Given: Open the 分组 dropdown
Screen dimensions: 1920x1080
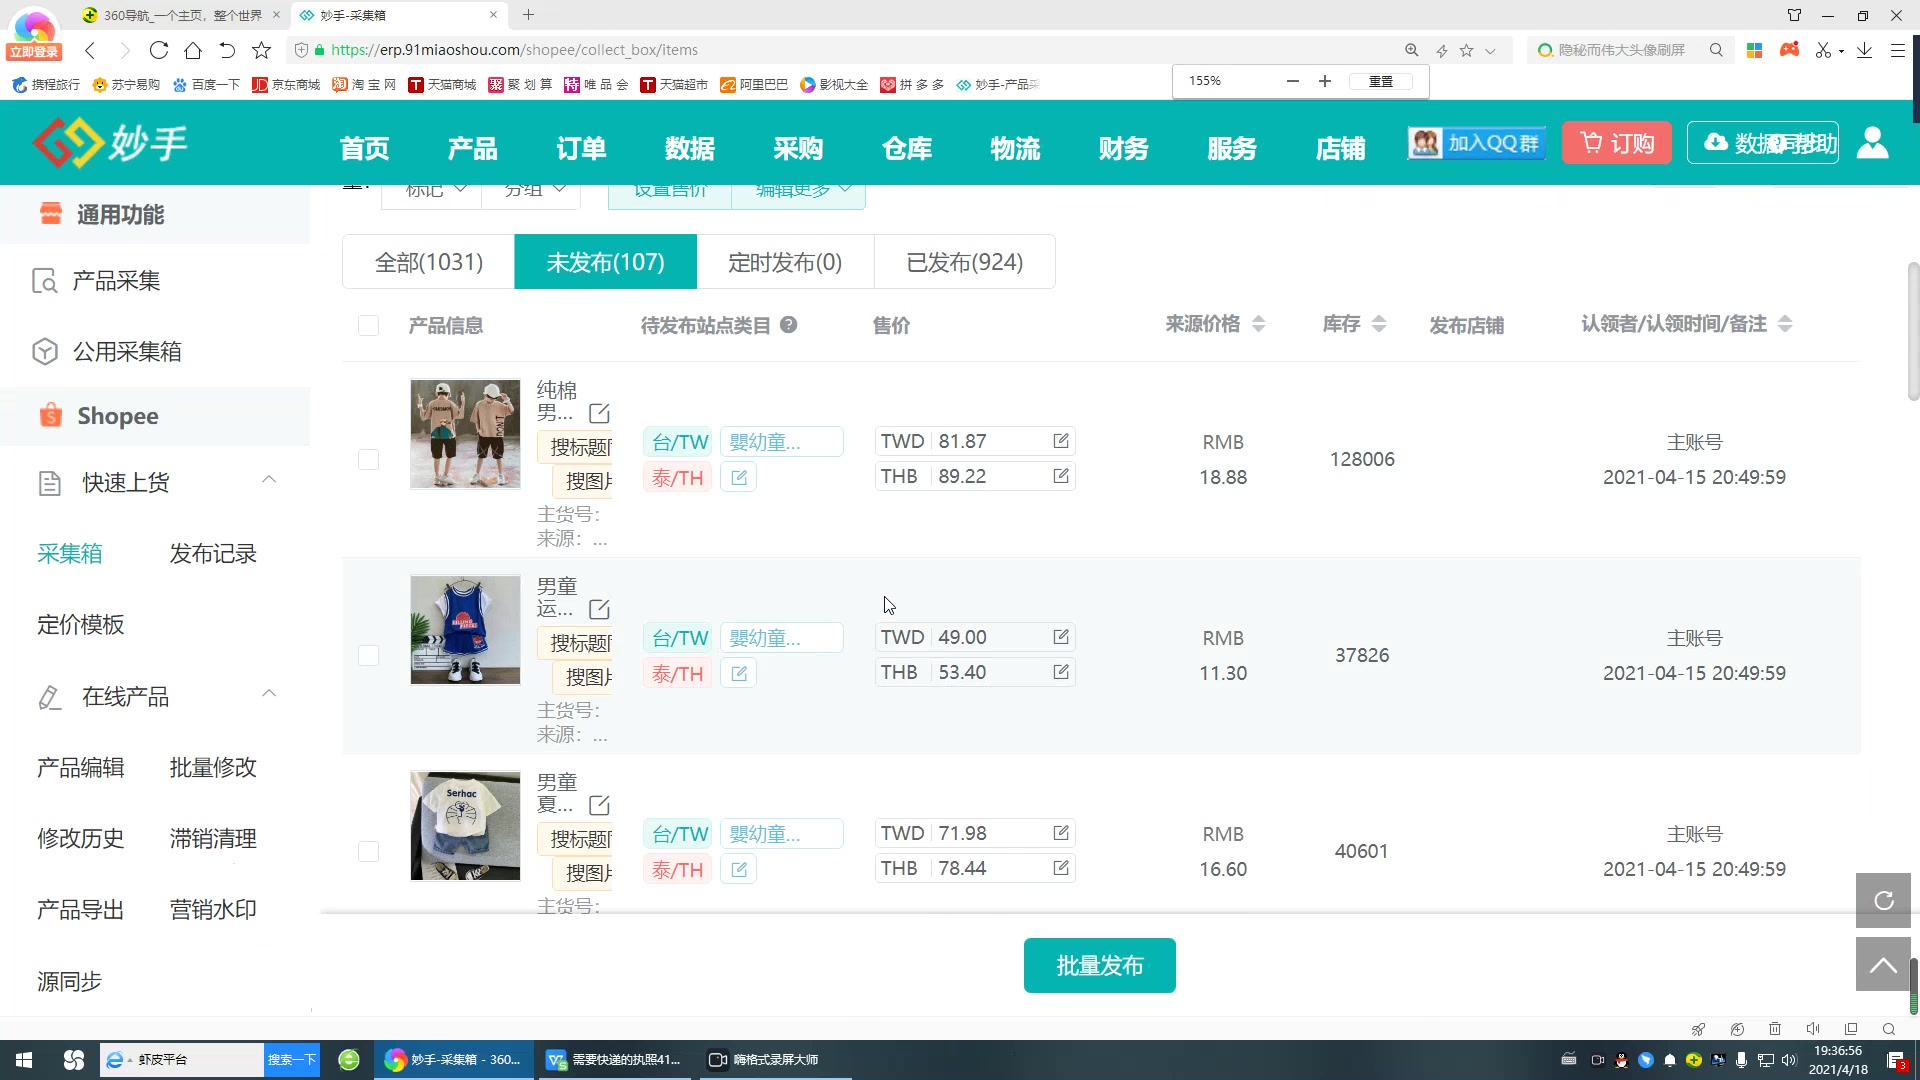Looking at the screenshot, I should tap(532, 193).
